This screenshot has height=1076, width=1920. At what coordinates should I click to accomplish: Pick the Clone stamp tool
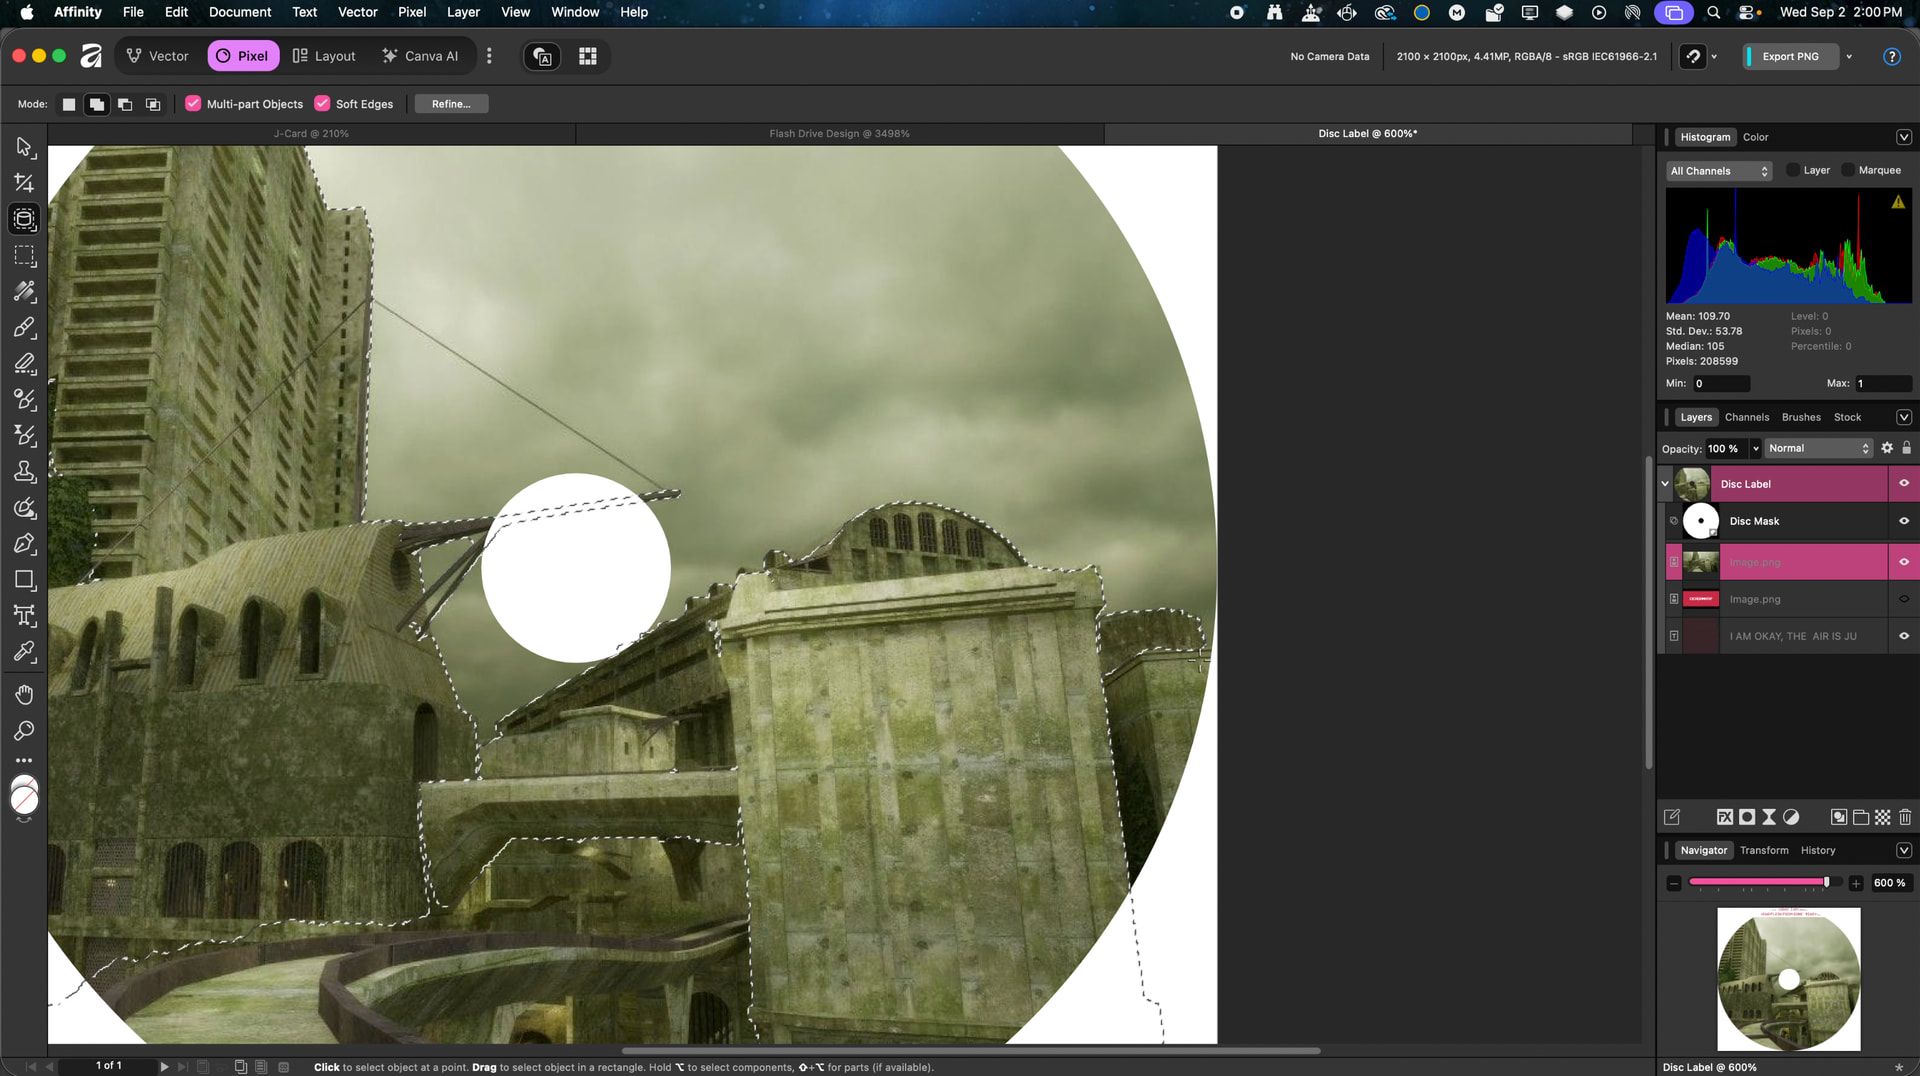click(24, 471)
